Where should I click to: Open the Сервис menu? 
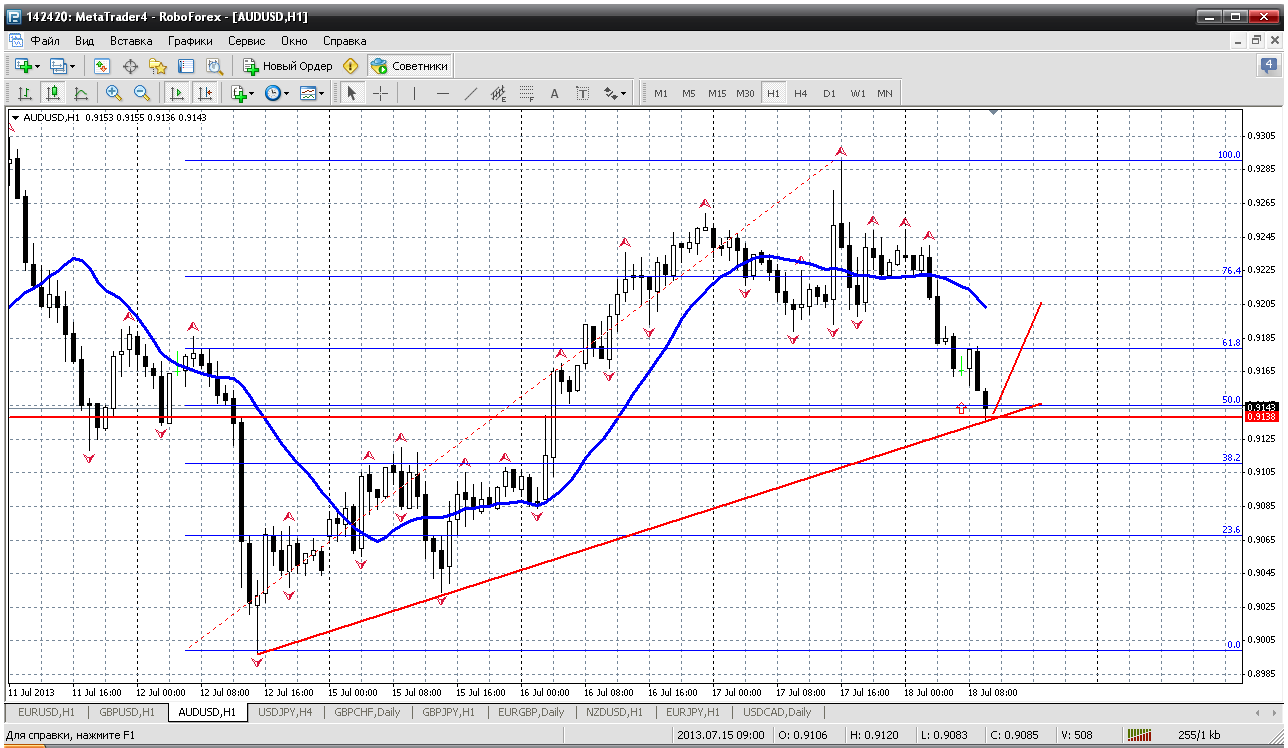[x=246, y=41]
